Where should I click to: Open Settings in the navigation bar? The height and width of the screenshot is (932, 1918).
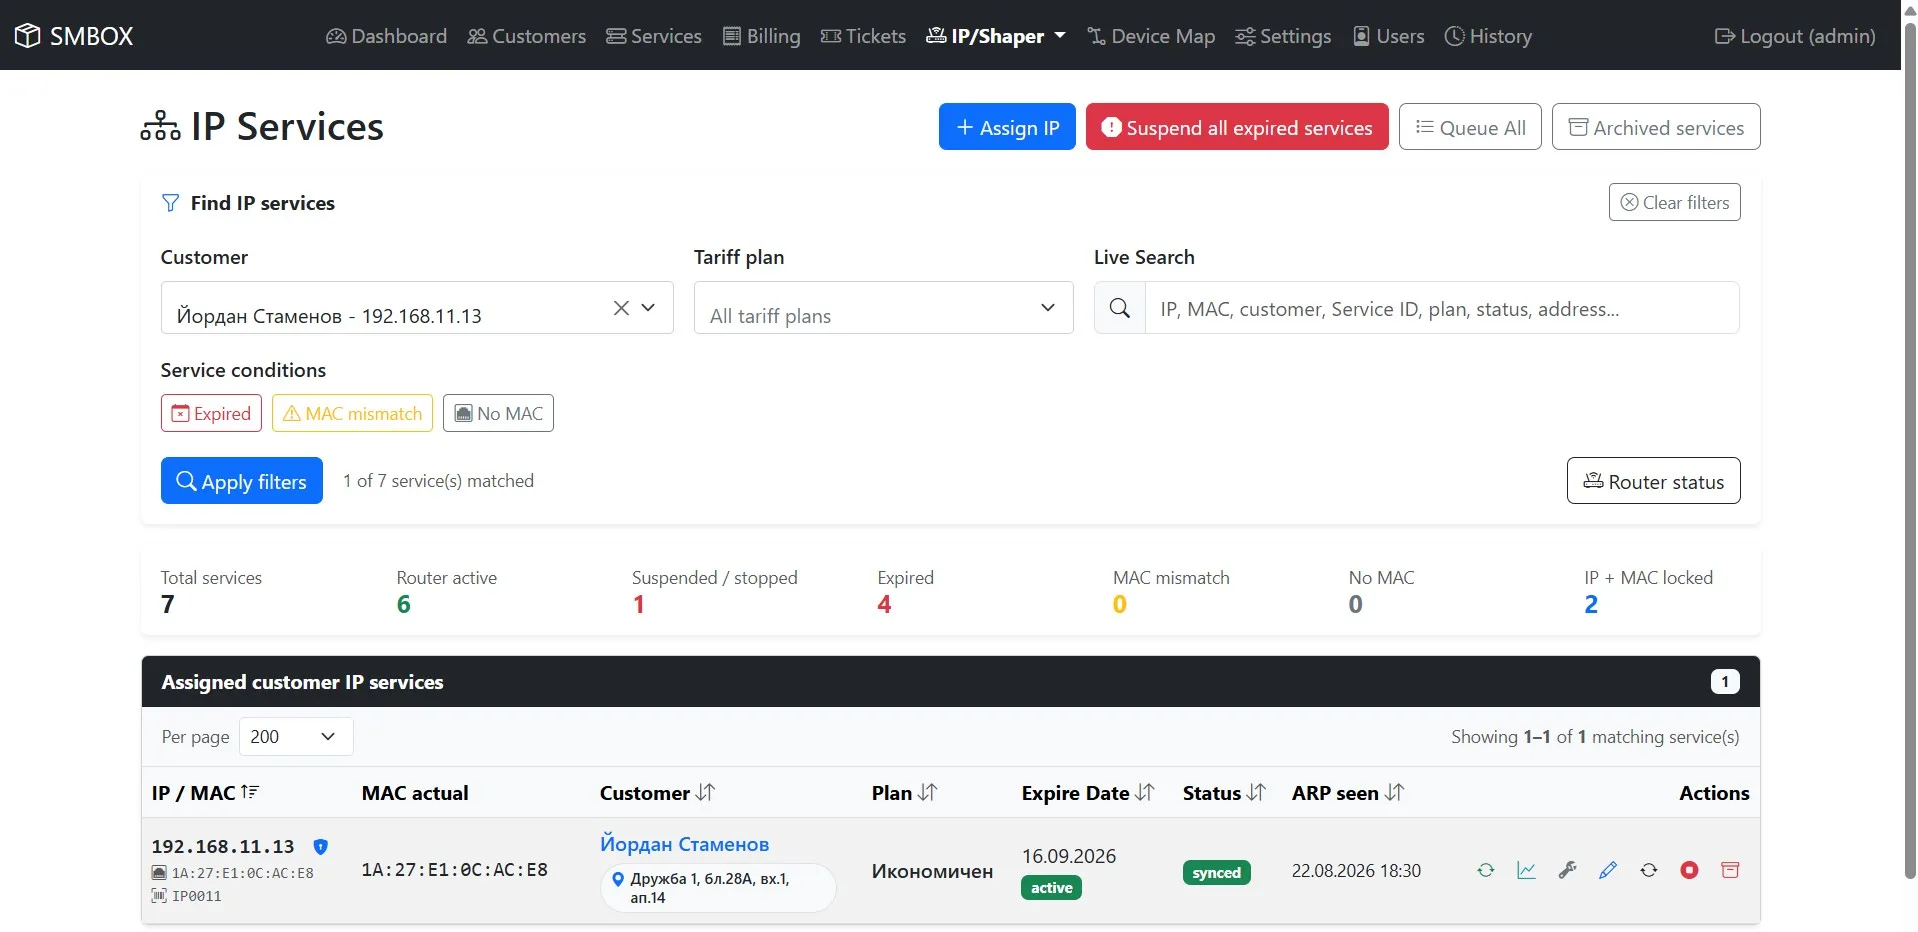1283,36
